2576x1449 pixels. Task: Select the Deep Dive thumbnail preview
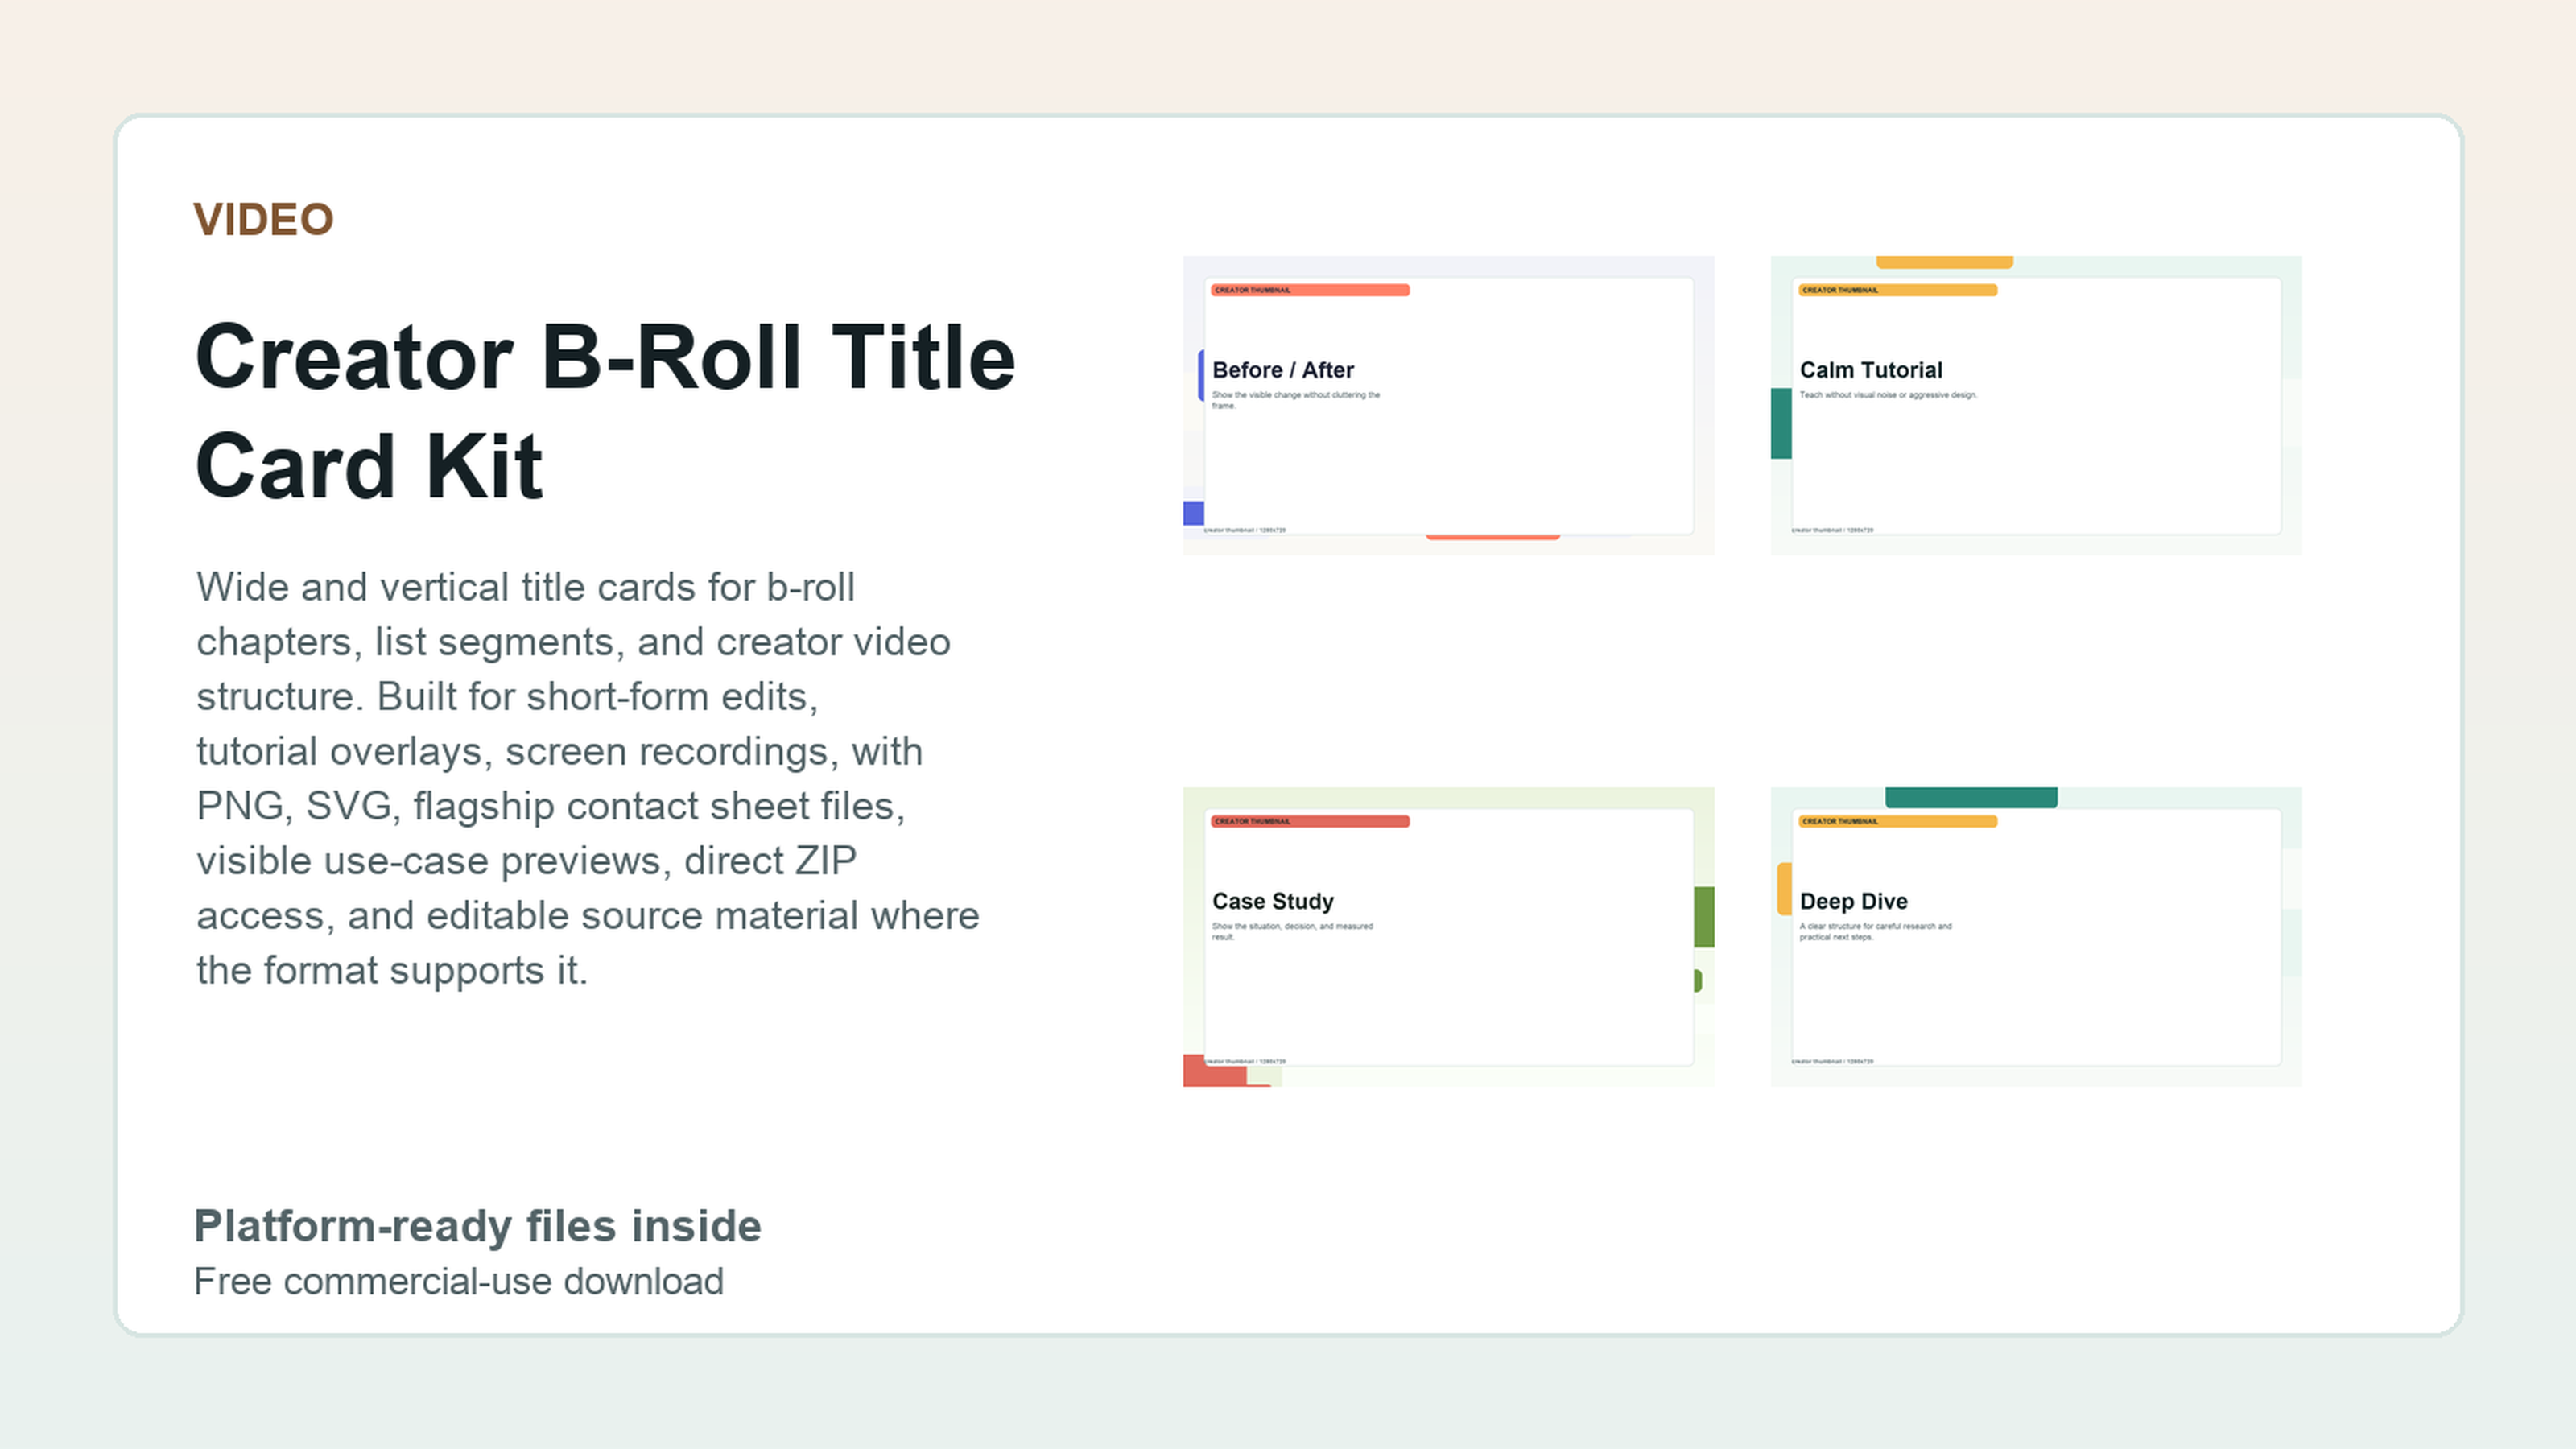tap(2036, 936)
